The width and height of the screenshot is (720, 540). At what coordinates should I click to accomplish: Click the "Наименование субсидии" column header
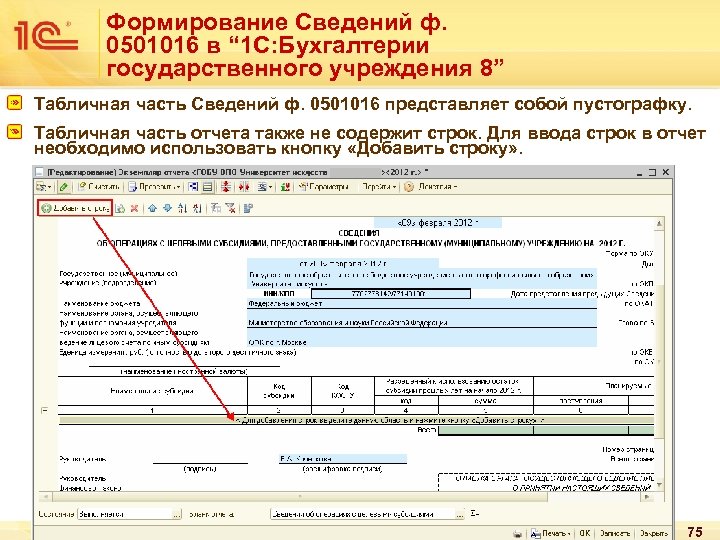152,391
